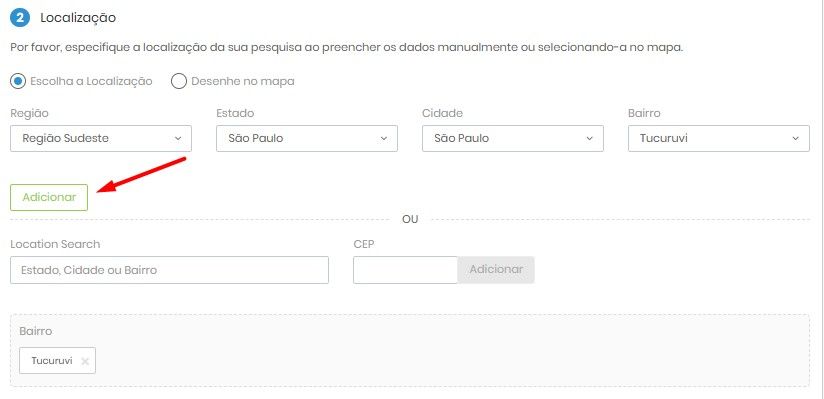
Task: Select the Escolha a Localização radio button
Action: [x=18, y=81]
